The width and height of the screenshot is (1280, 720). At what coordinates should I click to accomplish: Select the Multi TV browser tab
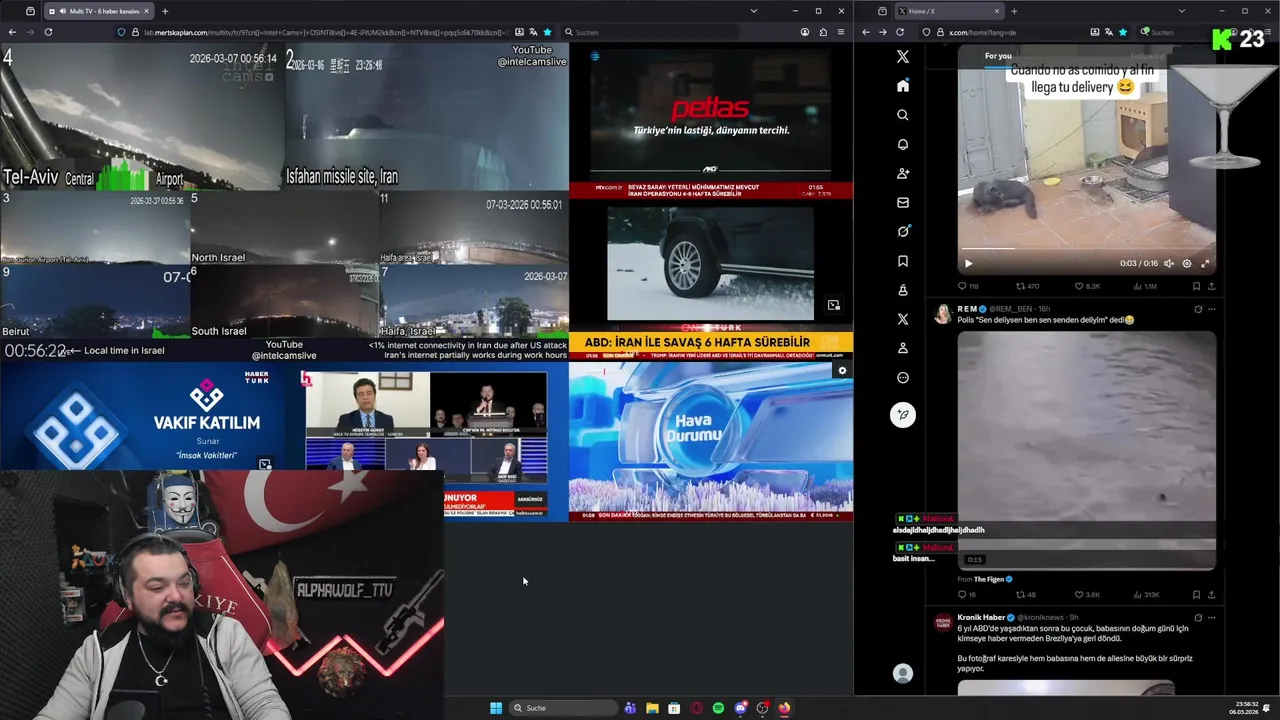pyautogui.click(x=100, y=11)
